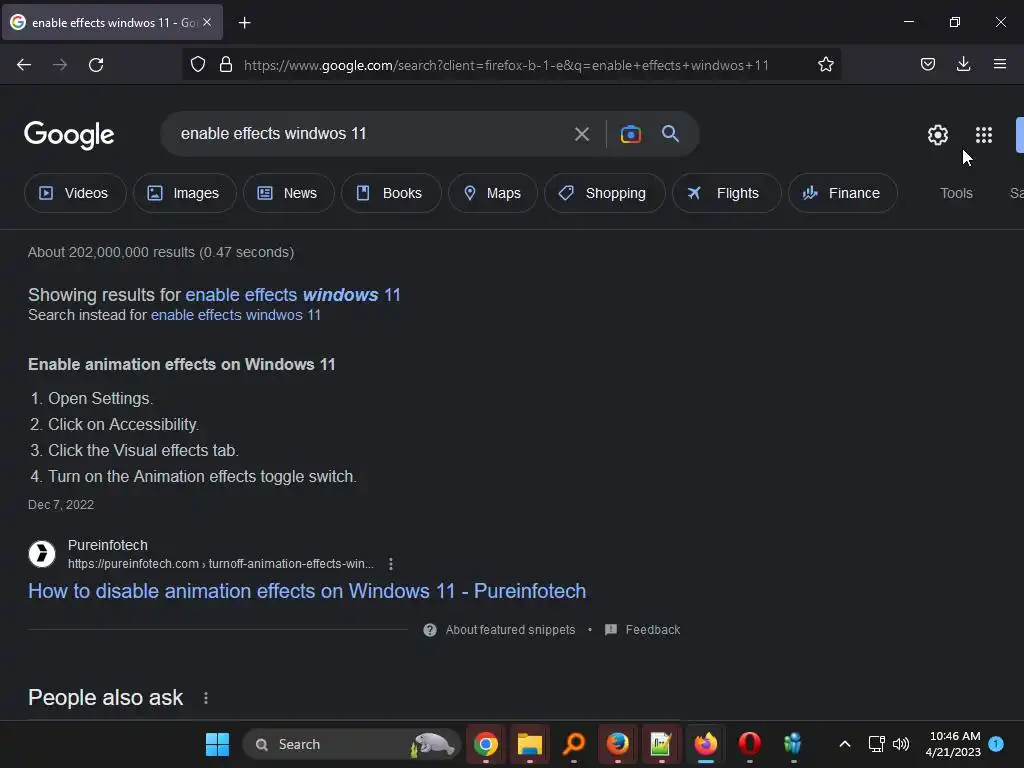1024x768 pixels.
Task: Go back to the previous page
Action: pos(24,65)
